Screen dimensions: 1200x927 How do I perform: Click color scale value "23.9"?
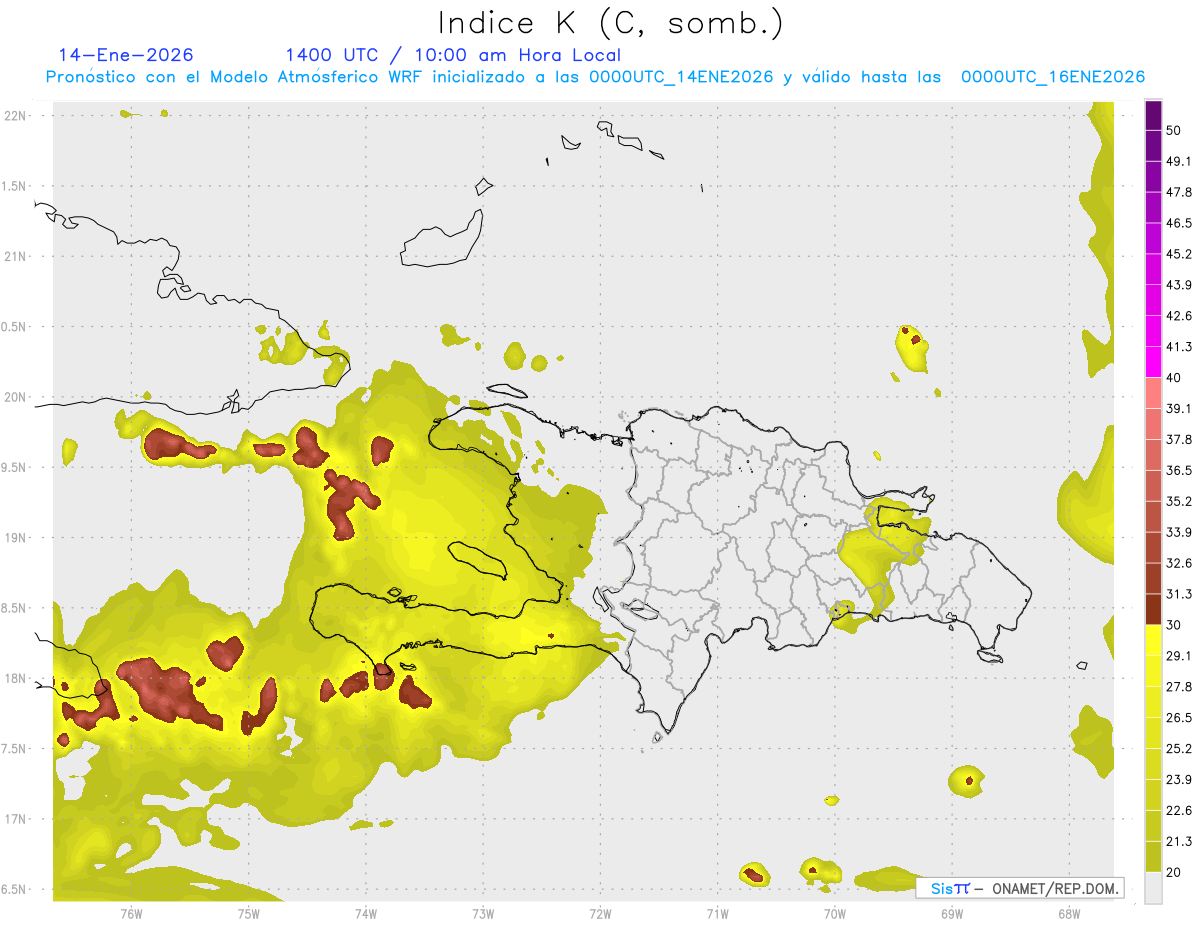point(1179,780)
